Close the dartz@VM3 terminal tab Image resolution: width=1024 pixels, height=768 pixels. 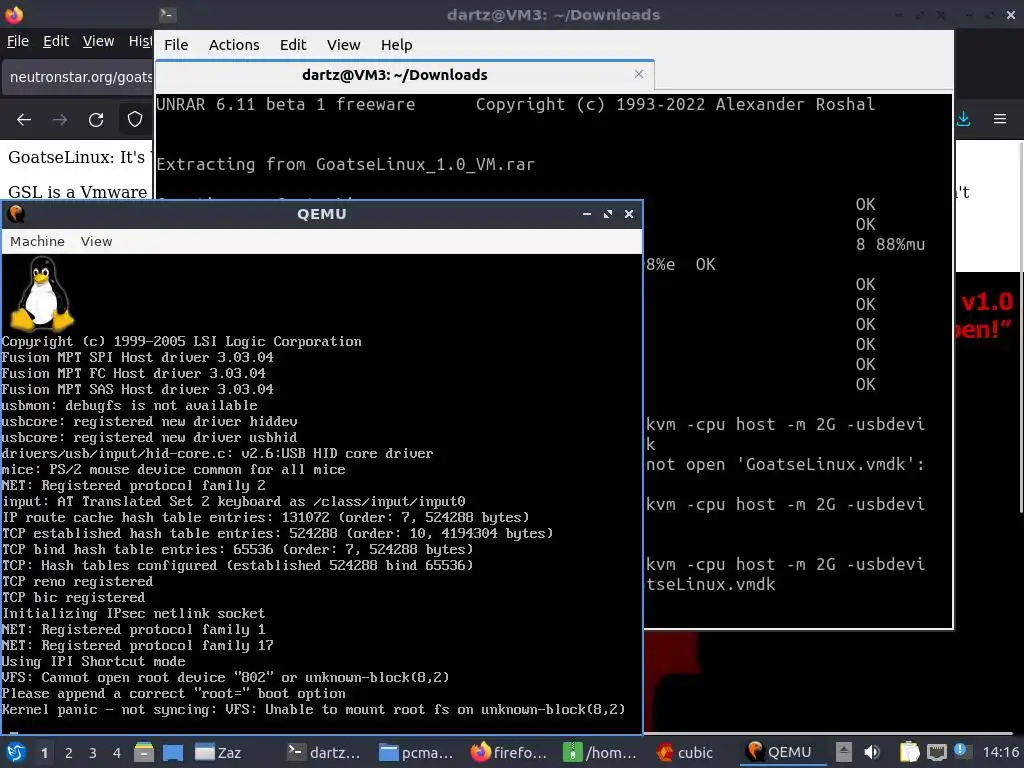[639, 74]
